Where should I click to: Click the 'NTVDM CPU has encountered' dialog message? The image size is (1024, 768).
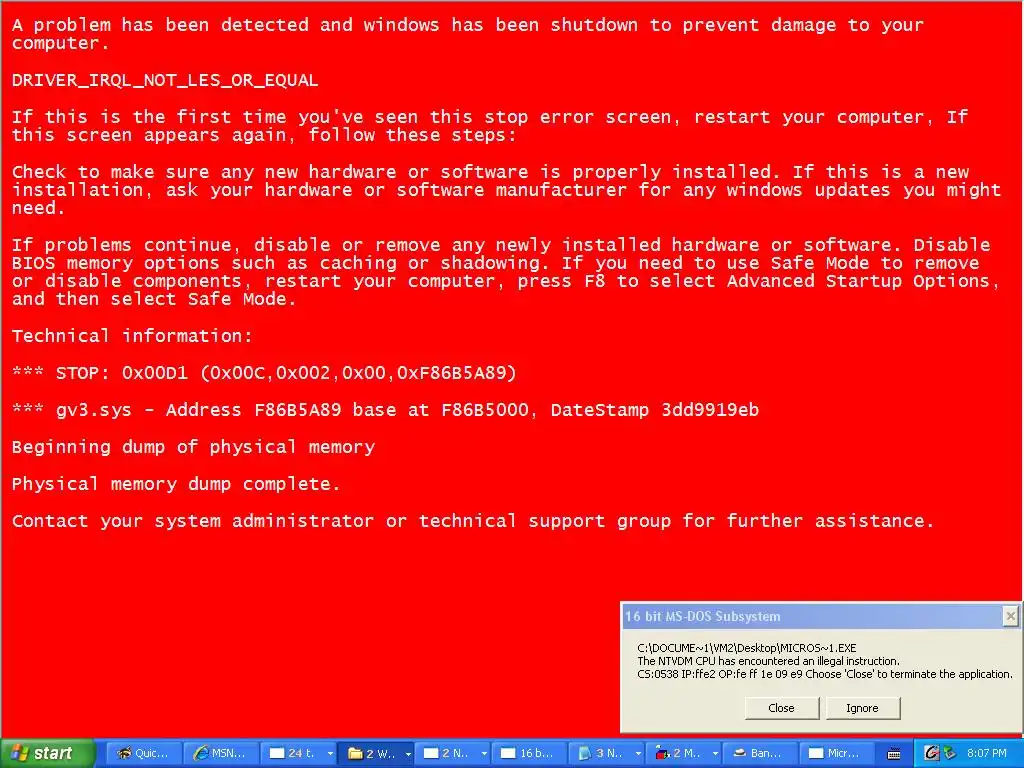769,661
